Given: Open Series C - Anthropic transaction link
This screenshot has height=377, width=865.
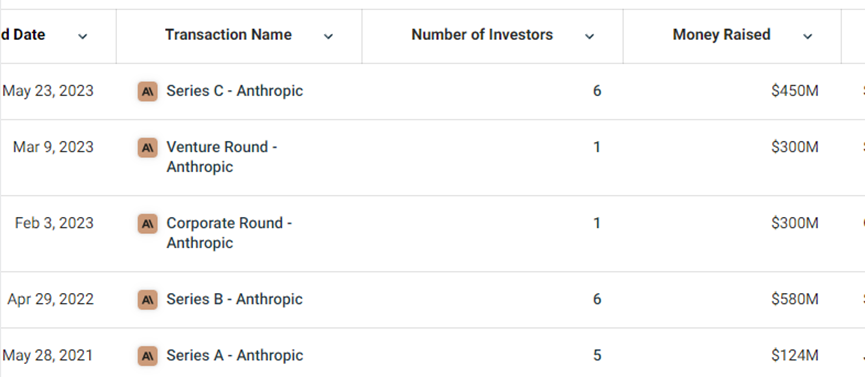Looking at the screenshot, I should pos(234,91).
